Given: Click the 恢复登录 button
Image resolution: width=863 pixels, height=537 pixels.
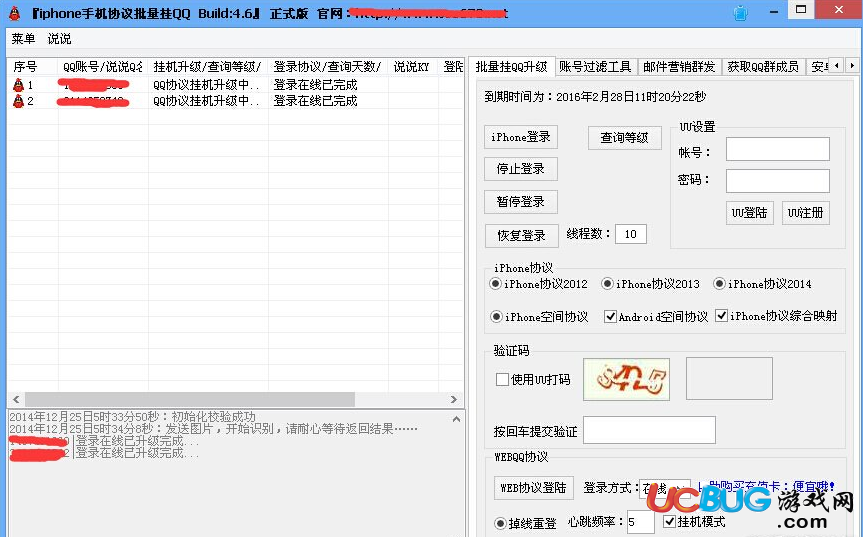Looking at the screenshot, I should click(x=521, y=235).
